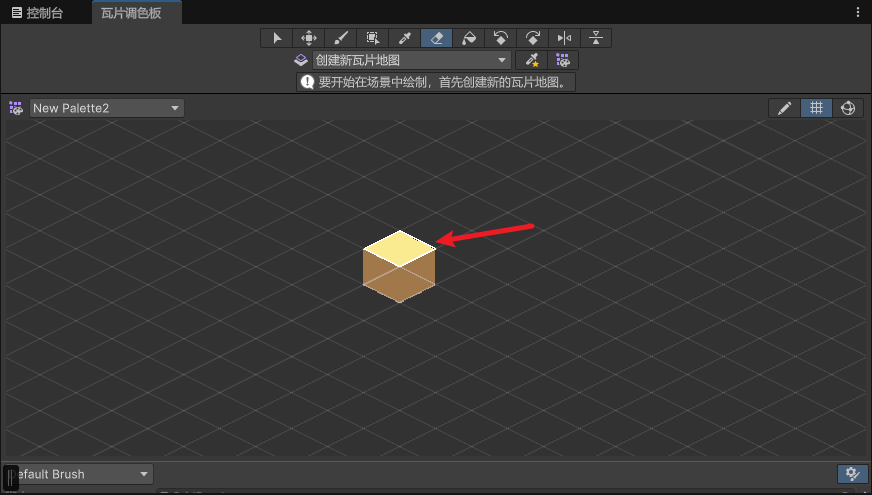
Task: Switch to the 控制台 tab
Action: pyautogui.click(x=37, y=13)
